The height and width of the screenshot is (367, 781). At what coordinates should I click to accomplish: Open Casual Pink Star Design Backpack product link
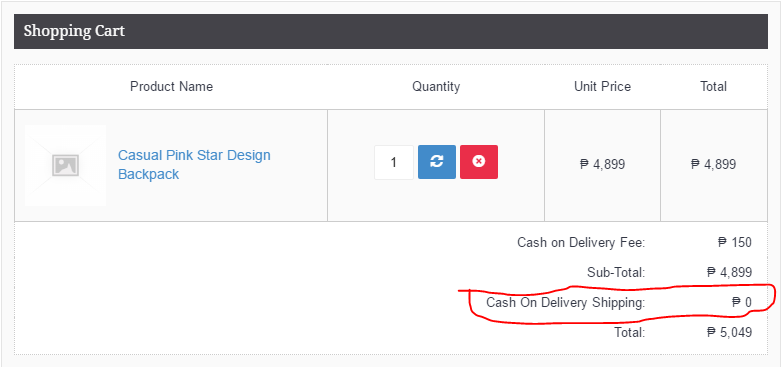[194, 164]
